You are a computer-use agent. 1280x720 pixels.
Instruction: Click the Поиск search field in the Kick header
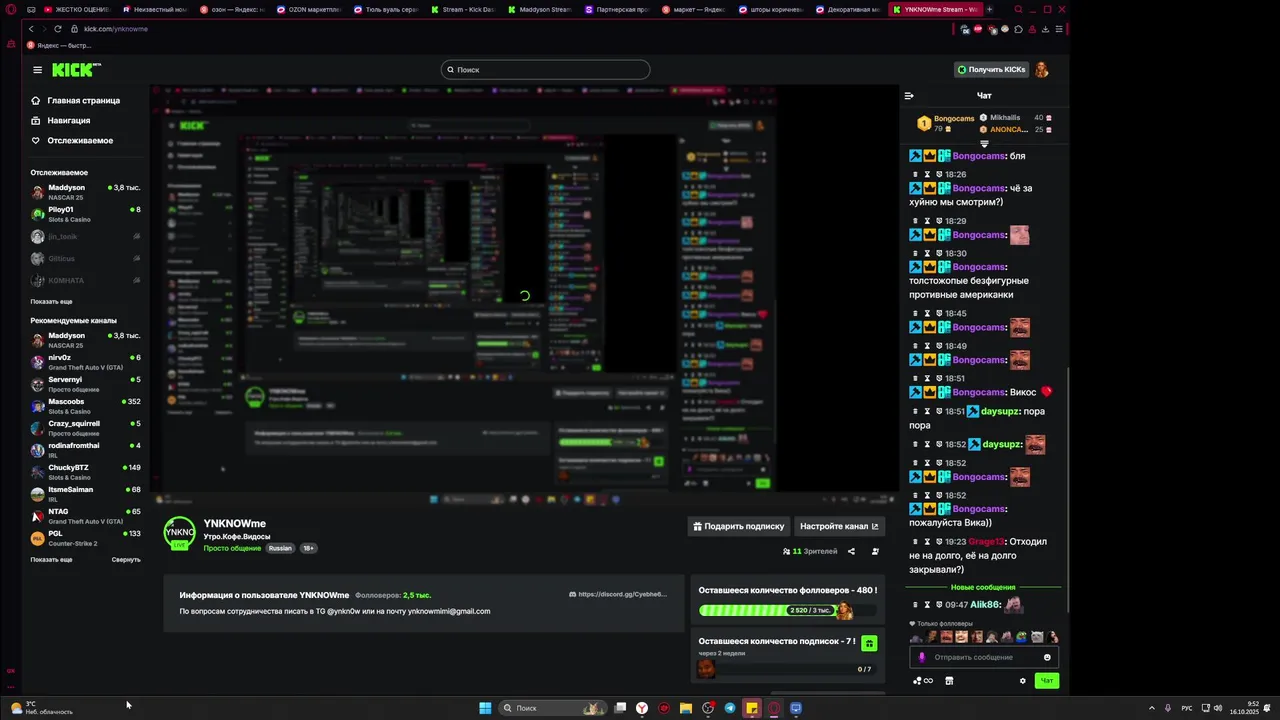[x=545, y=70]
